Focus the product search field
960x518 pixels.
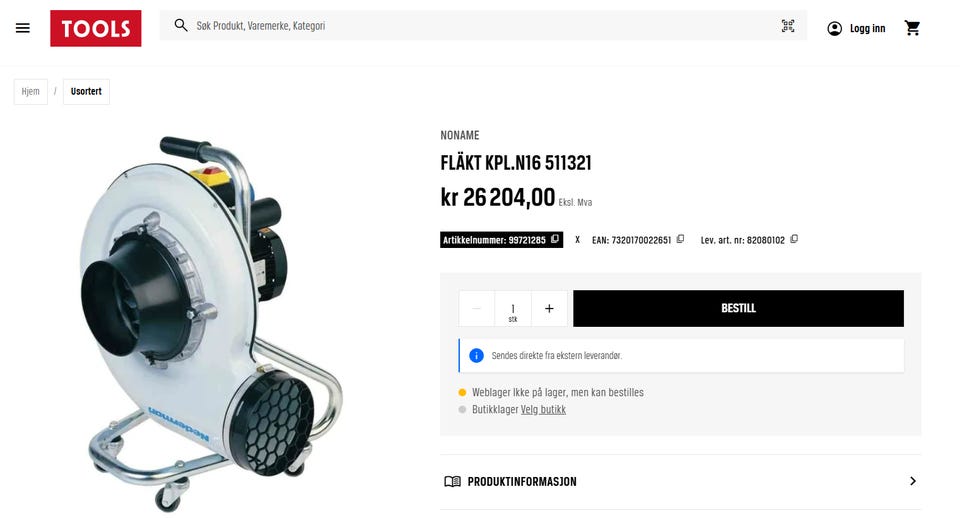[x=484, y=26]
